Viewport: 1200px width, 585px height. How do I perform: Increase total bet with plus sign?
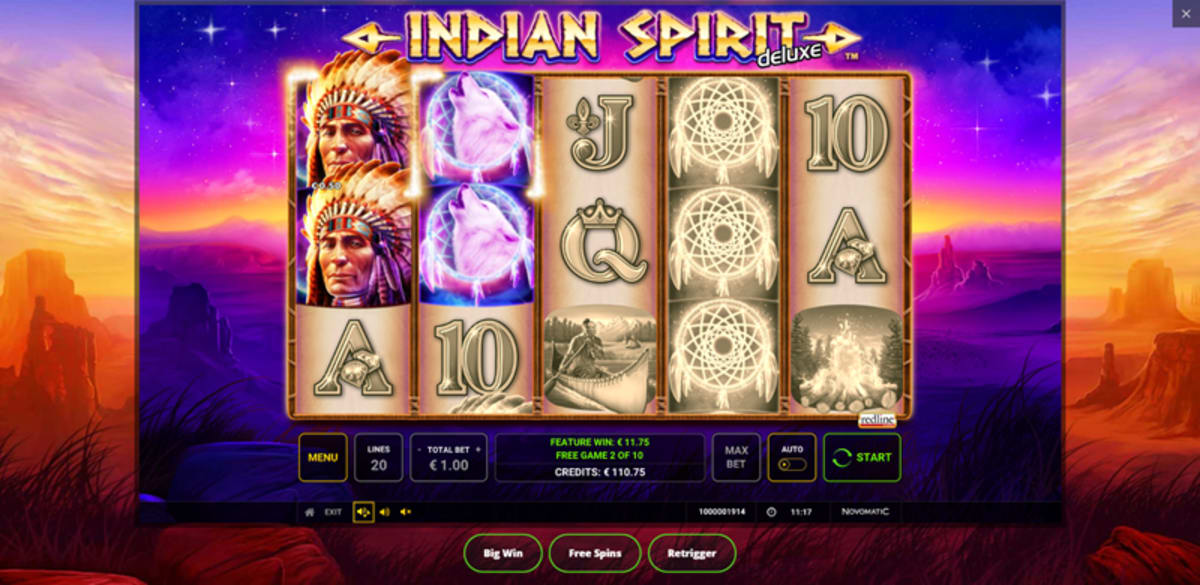coord(478,450)
